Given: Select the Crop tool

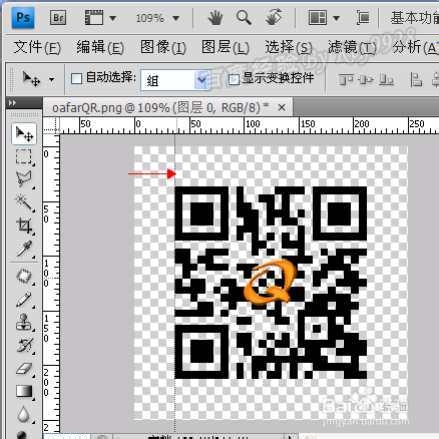Looking at the screenshot, I should click(24, 225).
